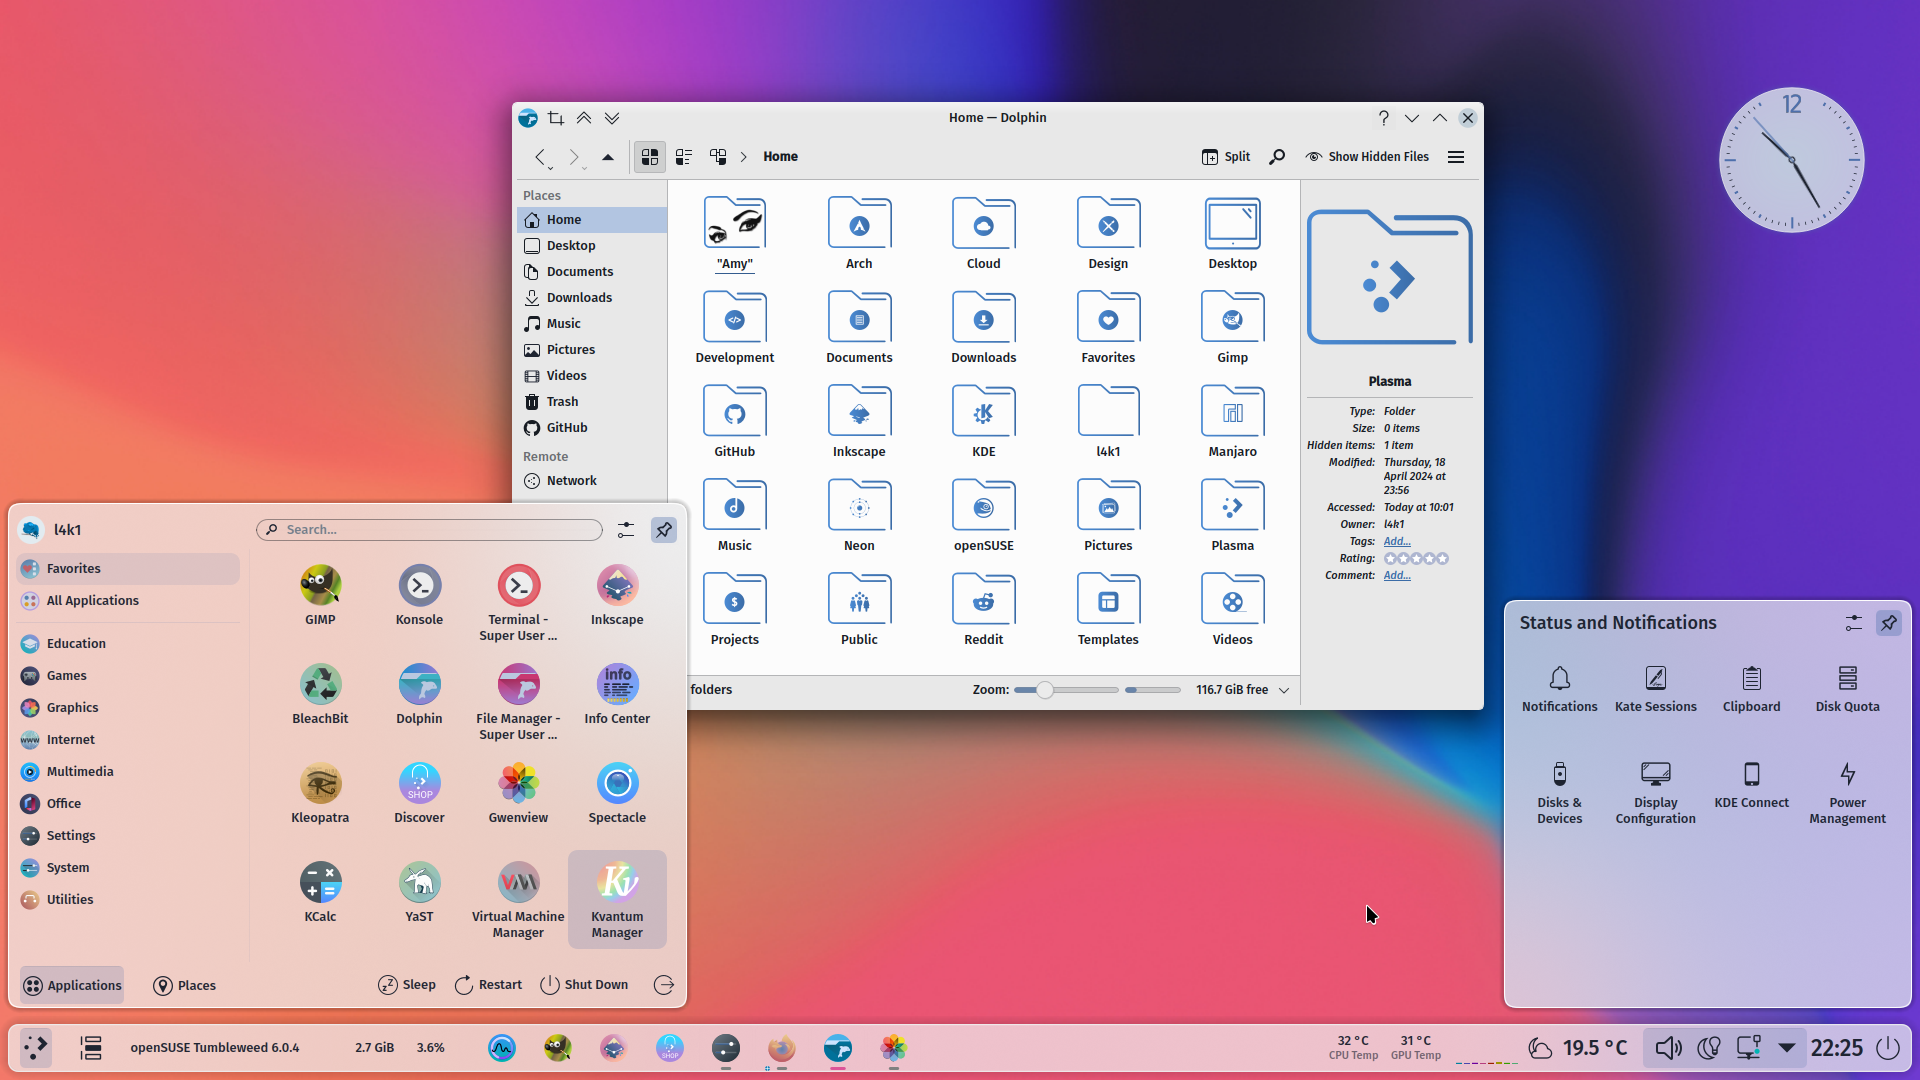Open the Utilities category
This screenshot has height=1080, width=1920.
[128, 900]
